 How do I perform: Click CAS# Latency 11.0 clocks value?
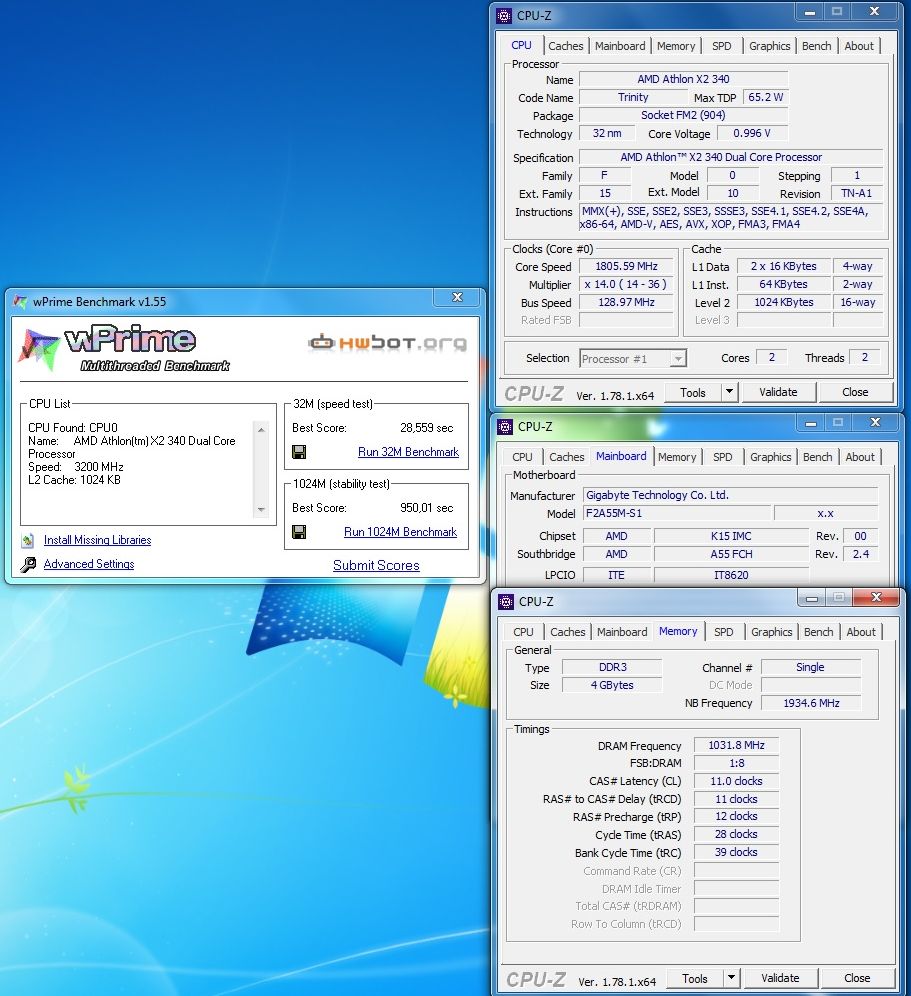[737, 781]
